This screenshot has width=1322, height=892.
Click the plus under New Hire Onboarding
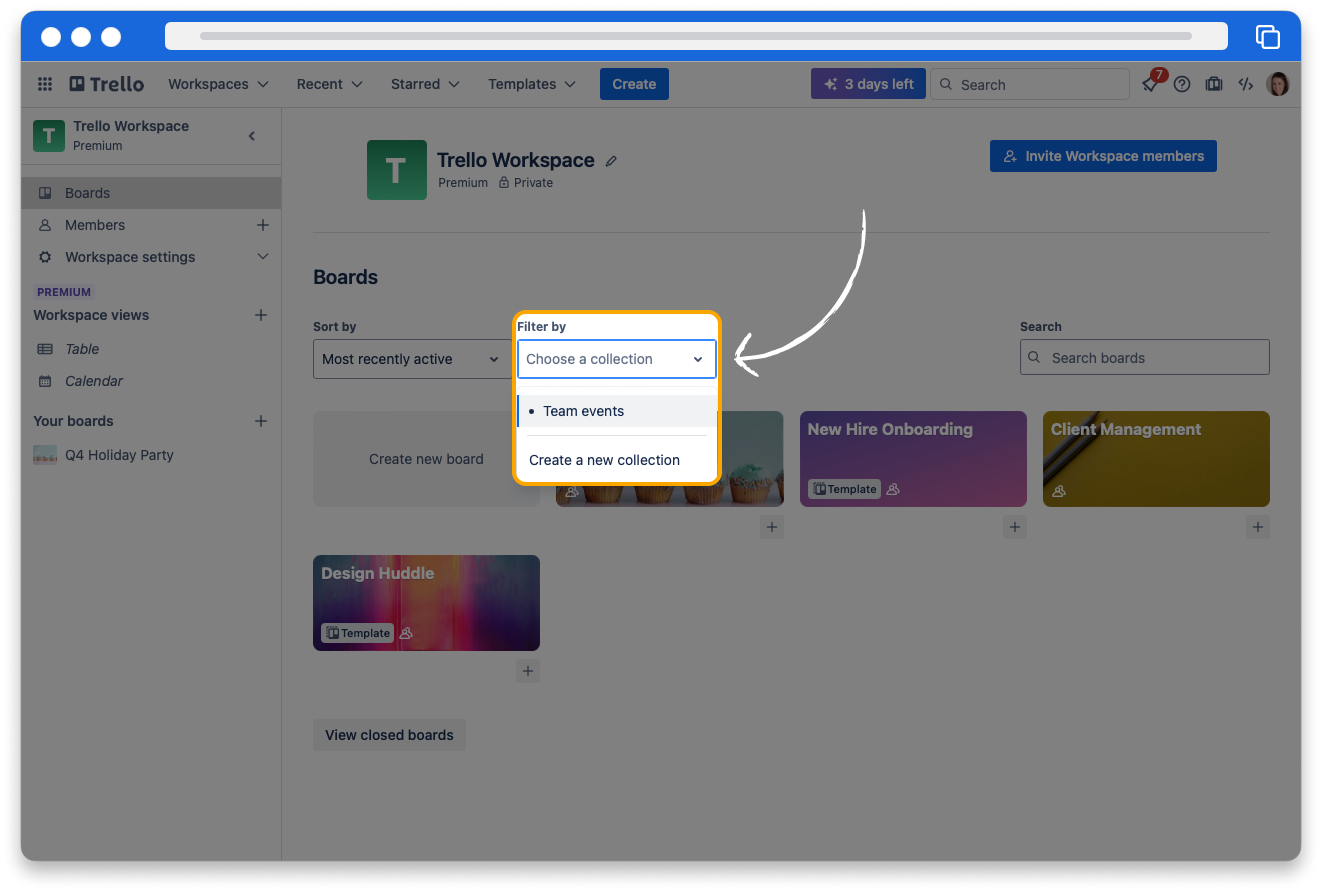1015,527
